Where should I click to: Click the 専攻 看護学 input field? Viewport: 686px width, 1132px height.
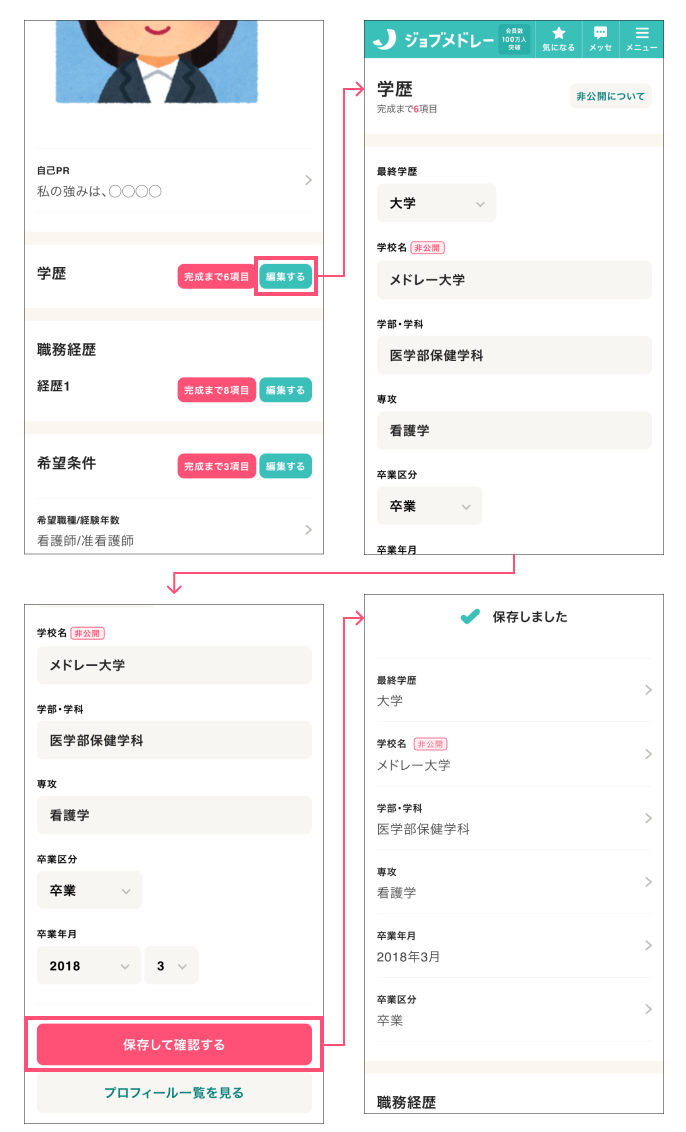click(x=514, y=431)
